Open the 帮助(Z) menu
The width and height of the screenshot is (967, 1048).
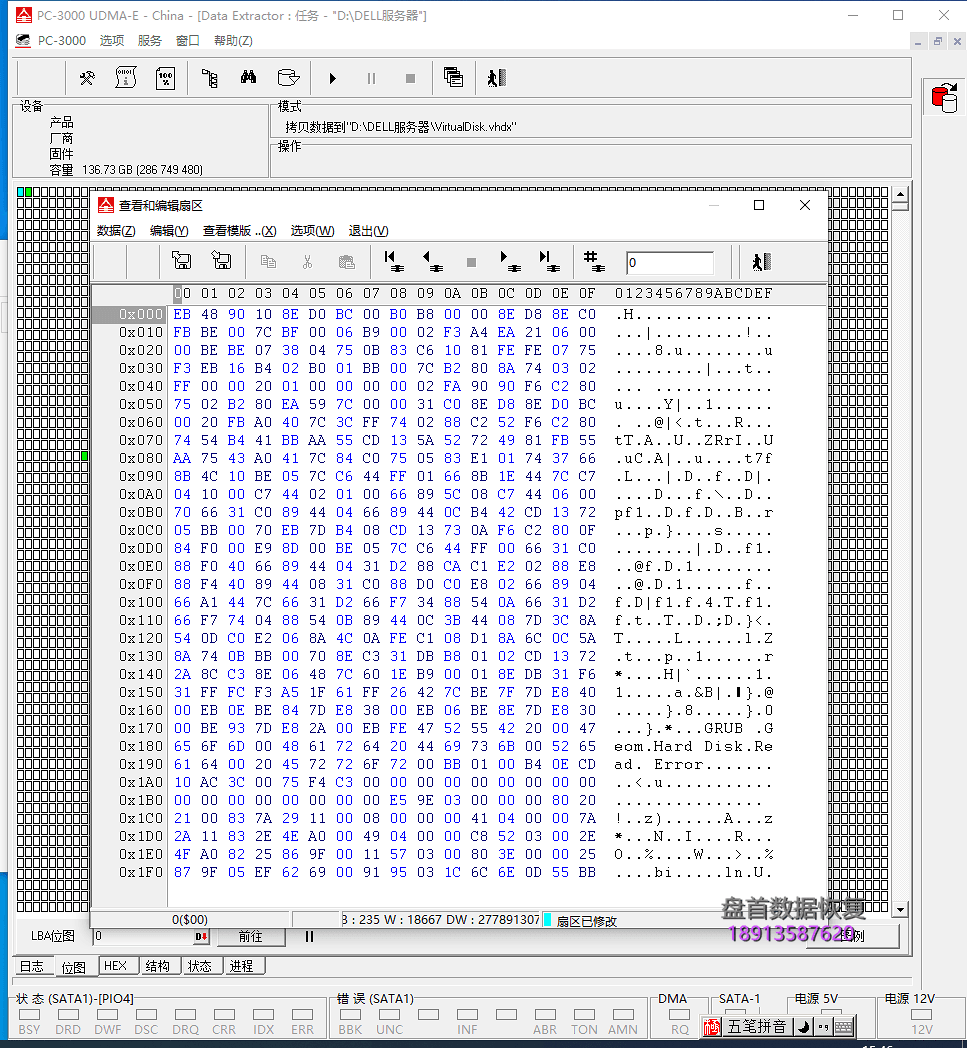click(x=233, y=40)
